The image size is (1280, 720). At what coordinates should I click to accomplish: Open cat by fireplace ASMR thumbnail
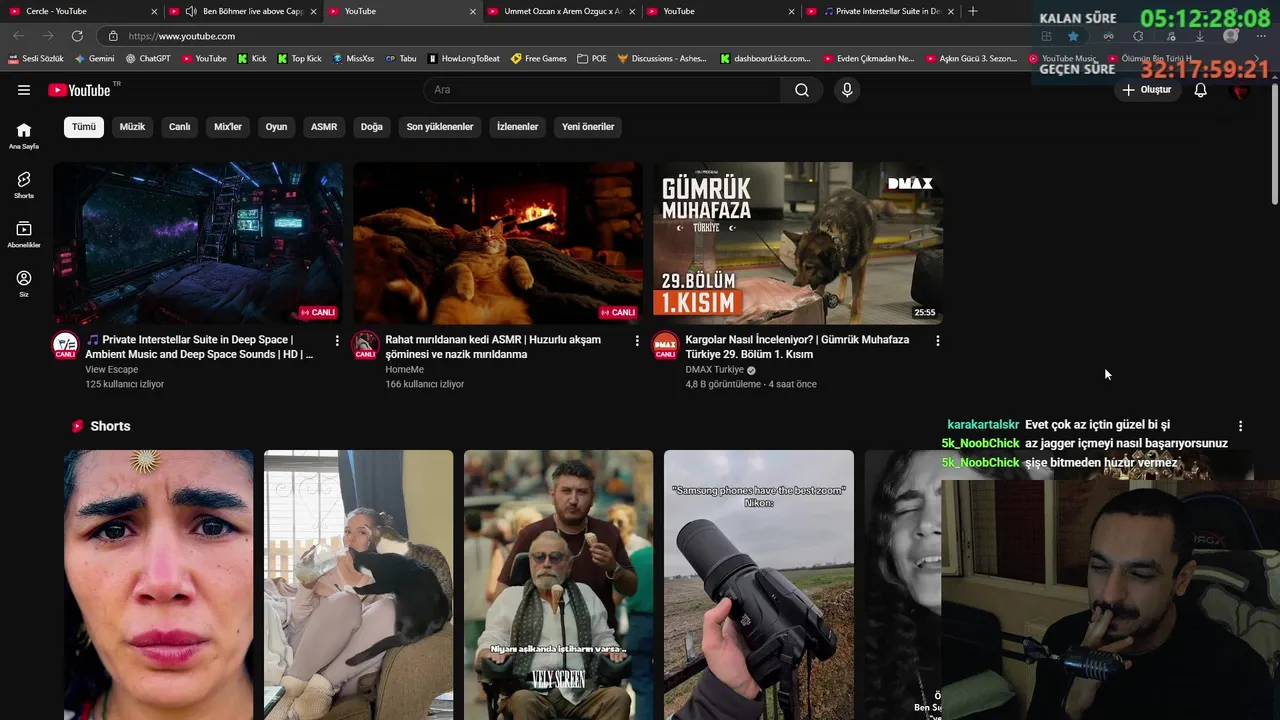498,243
